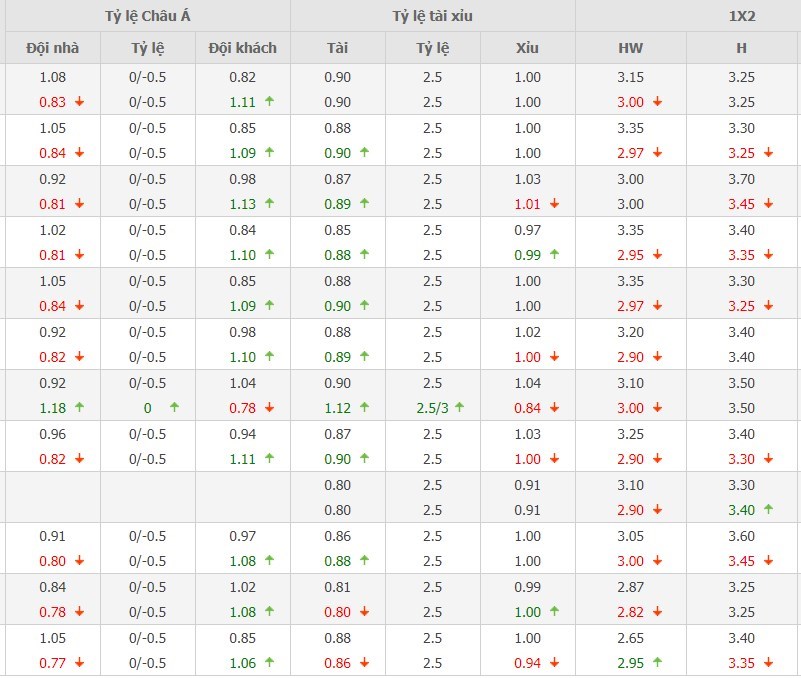
Task: Click the up arrow next to 1.12
Action: click(x=364, y=407)
